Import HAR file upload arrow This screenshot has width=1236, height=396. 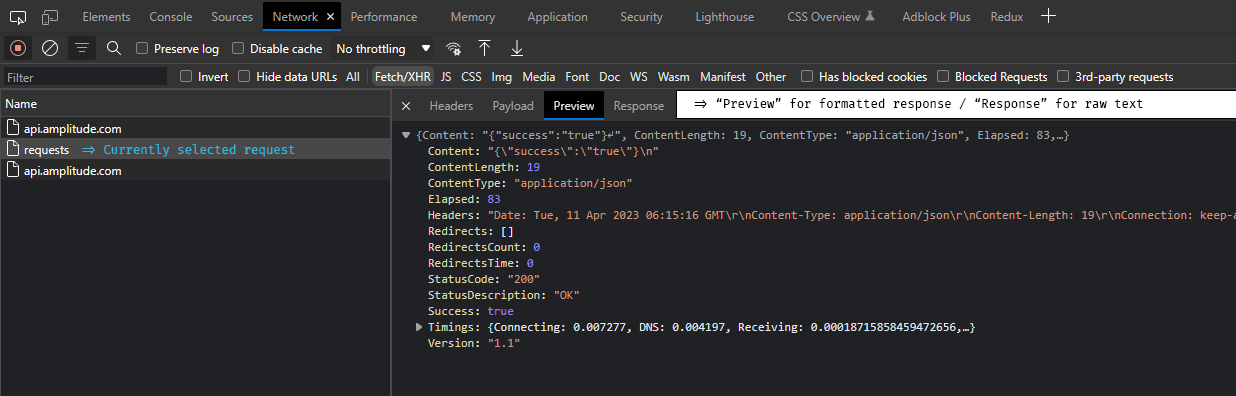pyautogui.click(x=485, y=48)
